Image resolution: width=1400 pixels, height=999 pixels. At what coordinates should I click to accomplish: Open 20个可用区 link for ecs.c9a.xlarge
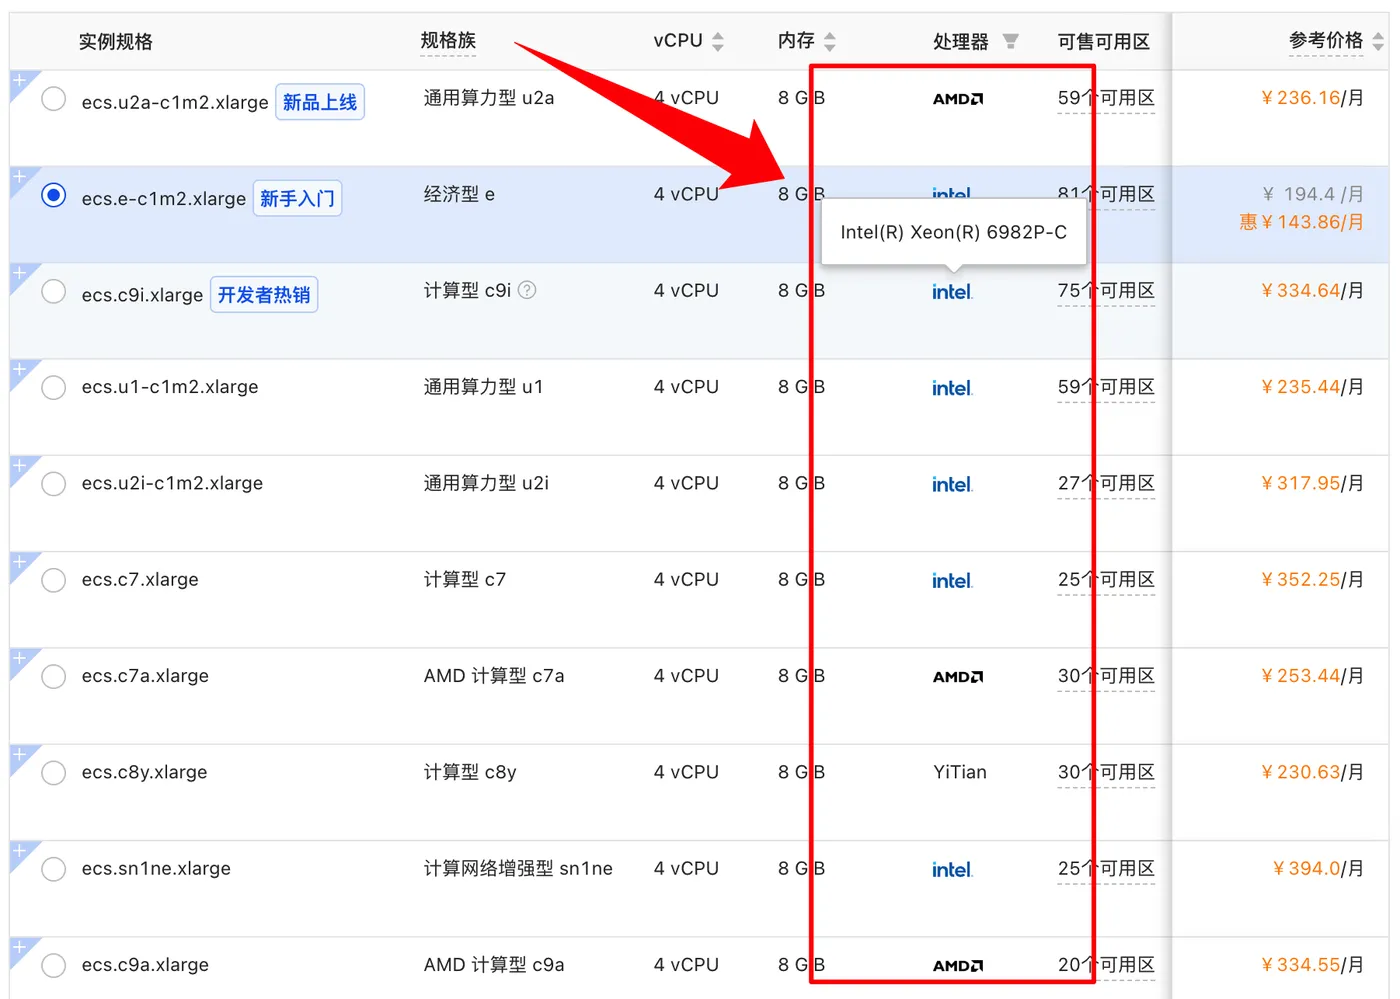tap(1106, 965)
